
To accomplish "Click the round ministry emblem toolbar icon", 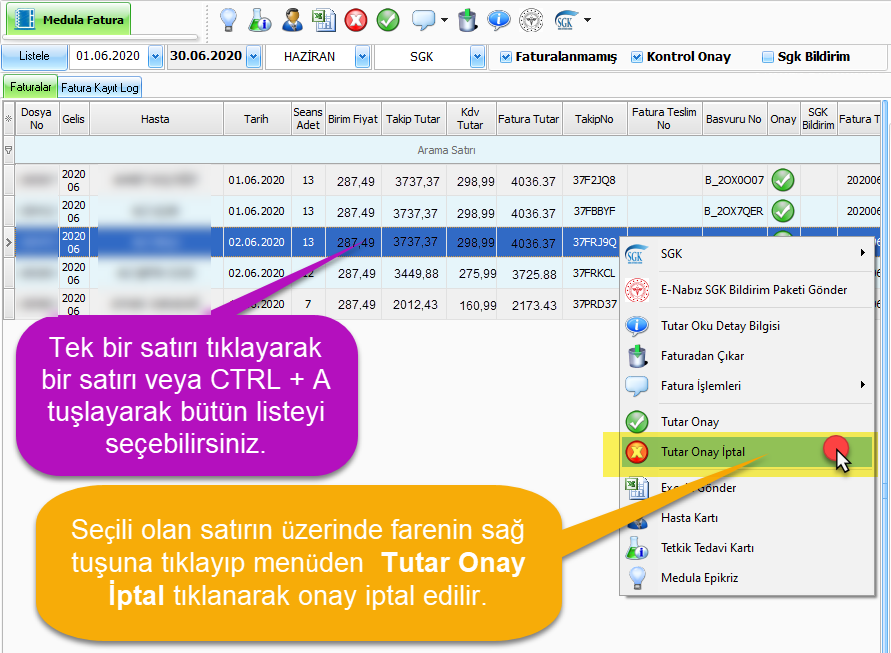I will [531, 20].
